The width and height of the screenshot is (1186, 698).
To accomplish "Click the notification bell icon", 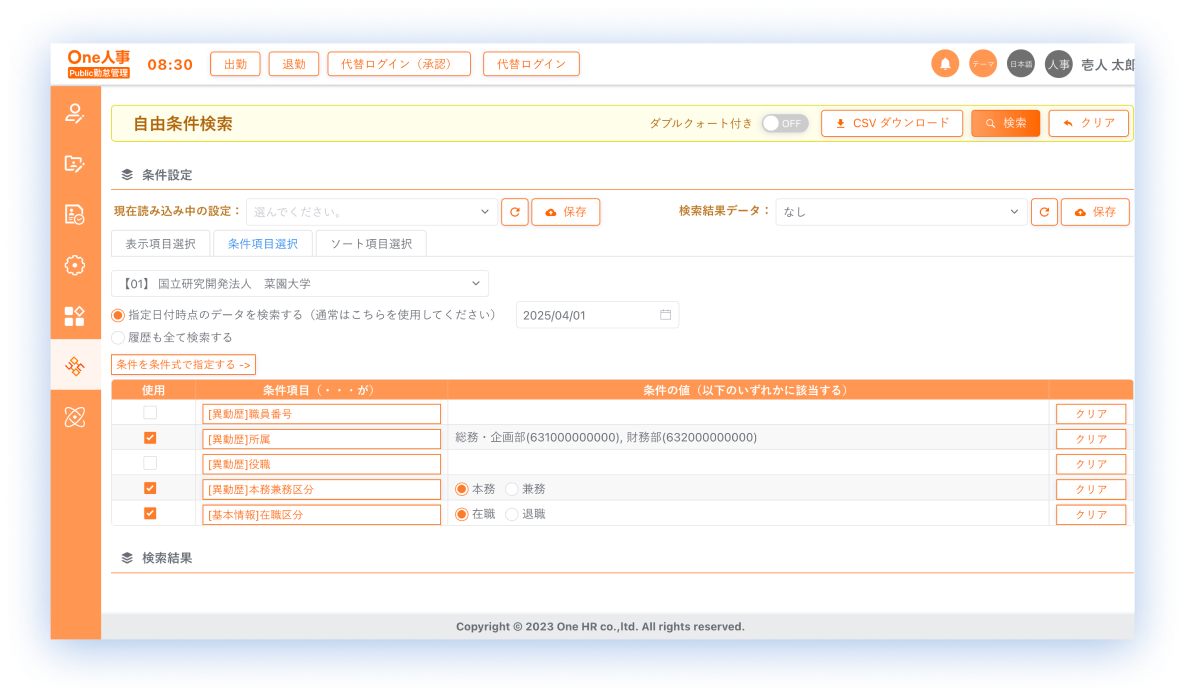I will click(945, 64).
